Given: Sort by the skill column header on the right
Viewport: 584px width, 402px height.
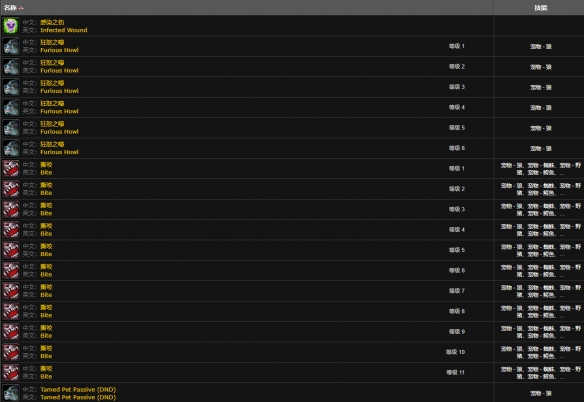Looking at the screenshot, I should [x=540, y=8].
